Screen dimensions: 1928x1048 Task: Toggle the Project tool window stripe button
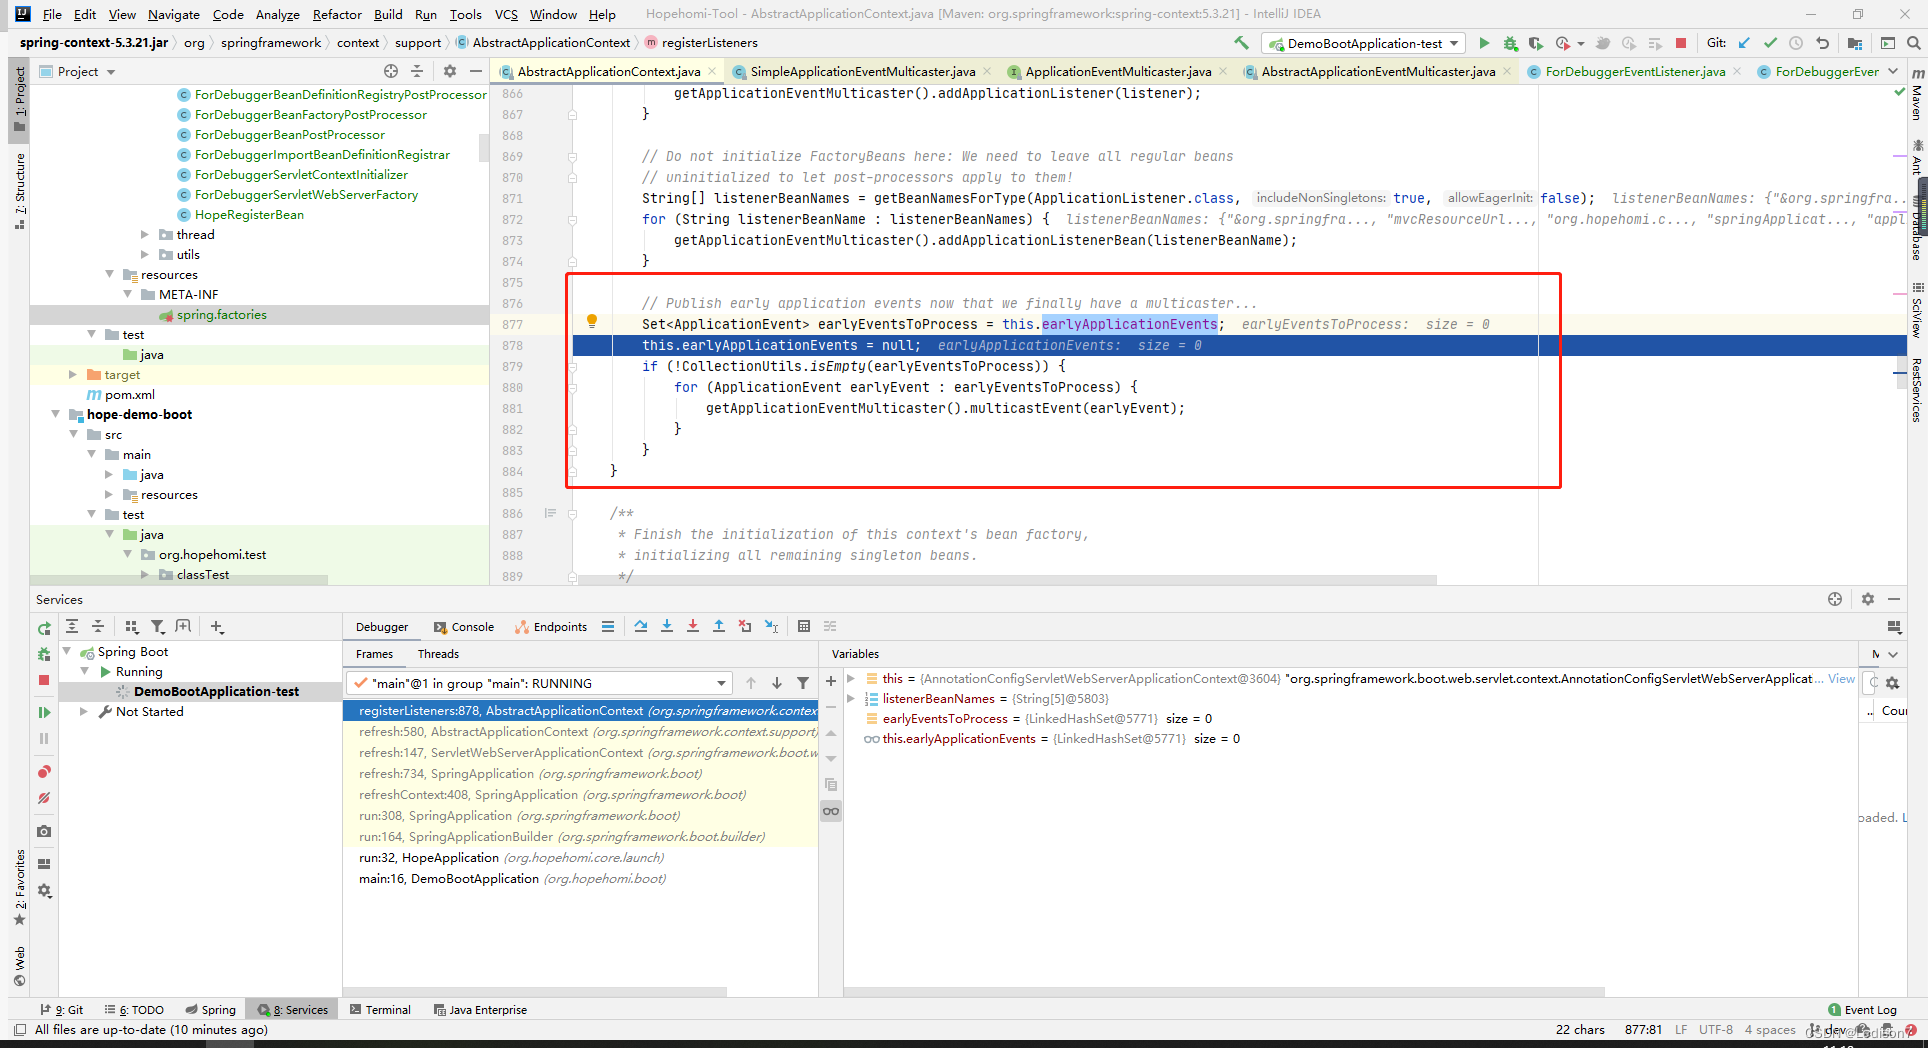(20, 99)
